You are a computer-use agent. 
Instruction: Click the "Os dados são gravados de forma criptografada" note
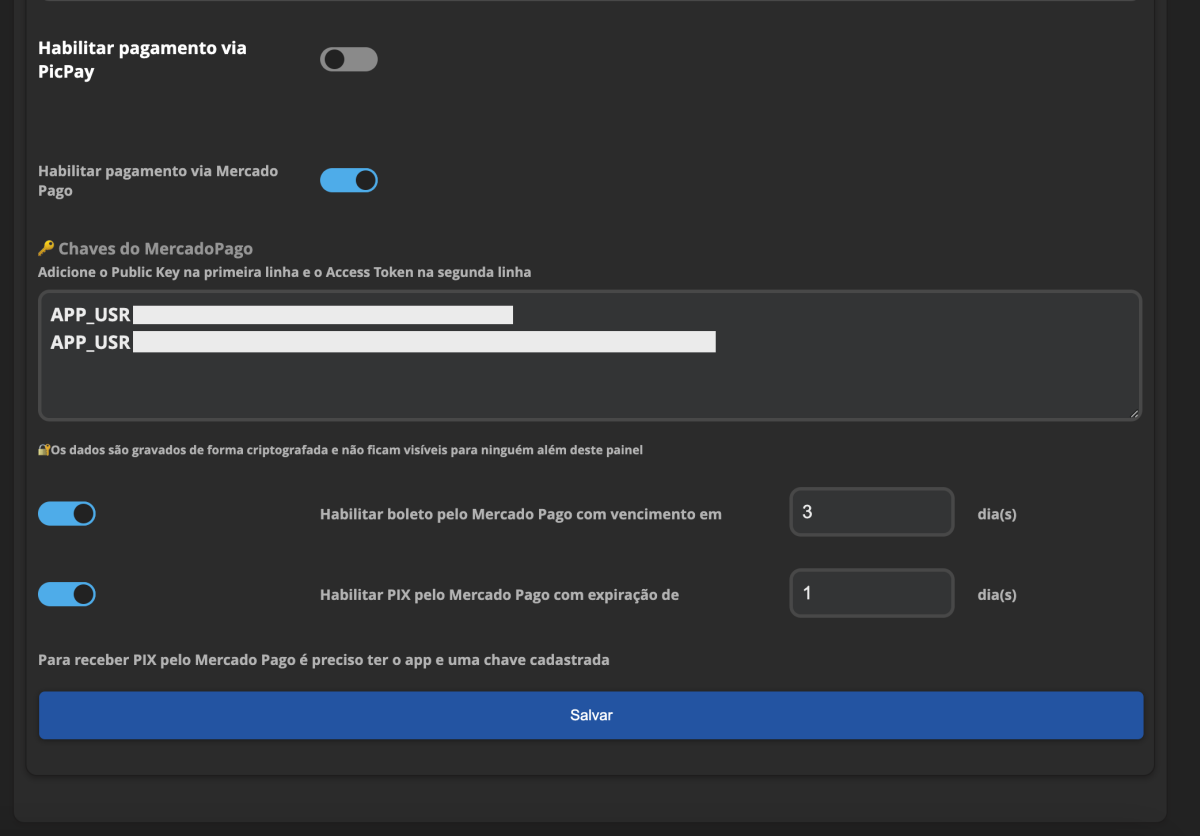[x=346, y=450]
